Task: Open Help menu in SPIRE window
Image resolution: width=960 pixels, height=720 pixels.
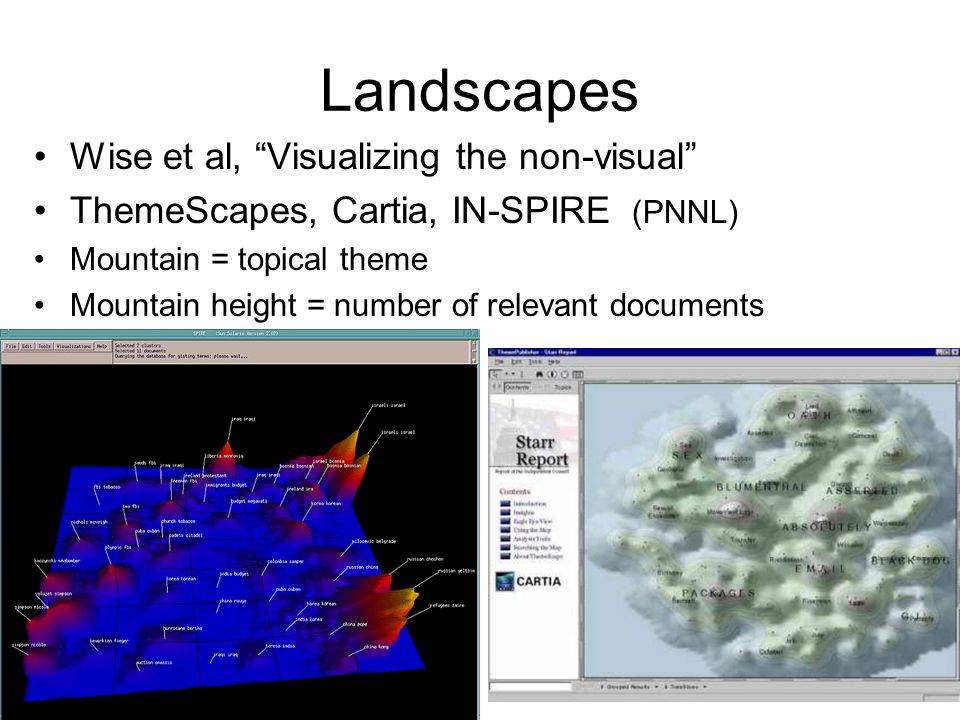Action: click(102, 347)
